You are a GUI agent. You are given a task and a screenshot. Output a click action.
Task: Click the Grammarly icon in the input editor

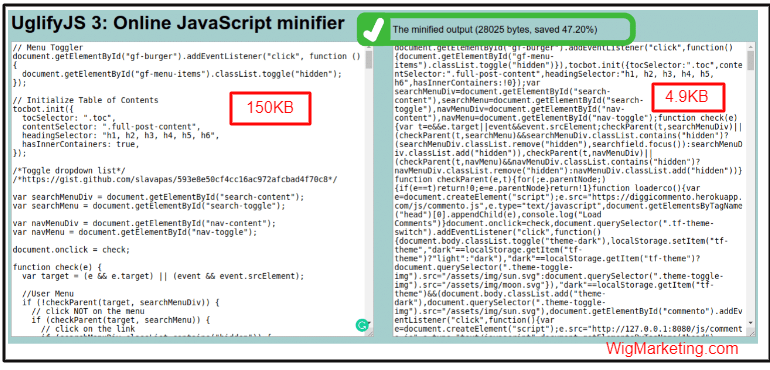pyautogui.click(x=361, y=325)
